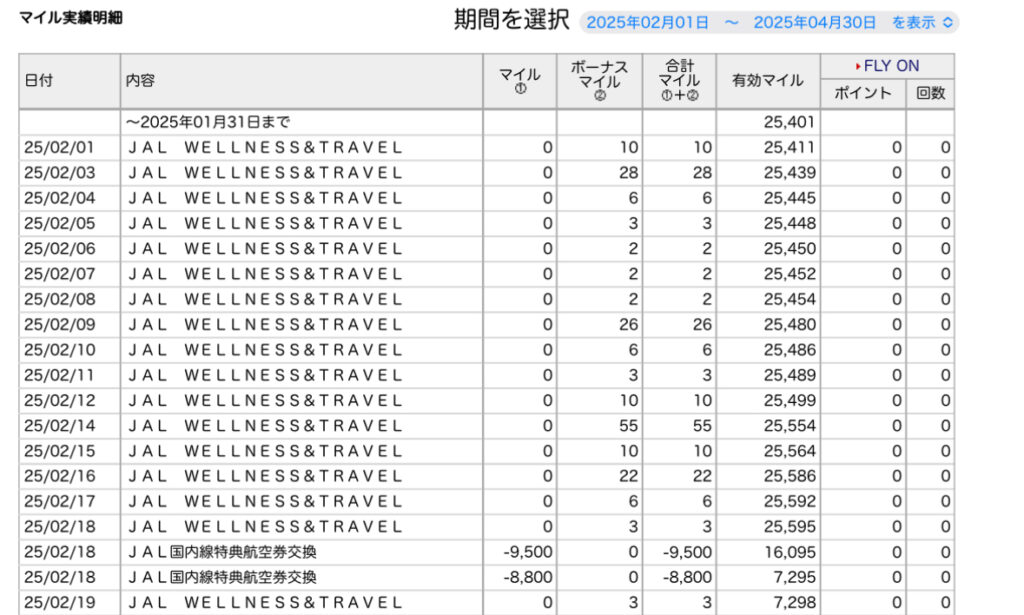
Task: Click valid miles value 25,554
Action: (x=790, y=426)
